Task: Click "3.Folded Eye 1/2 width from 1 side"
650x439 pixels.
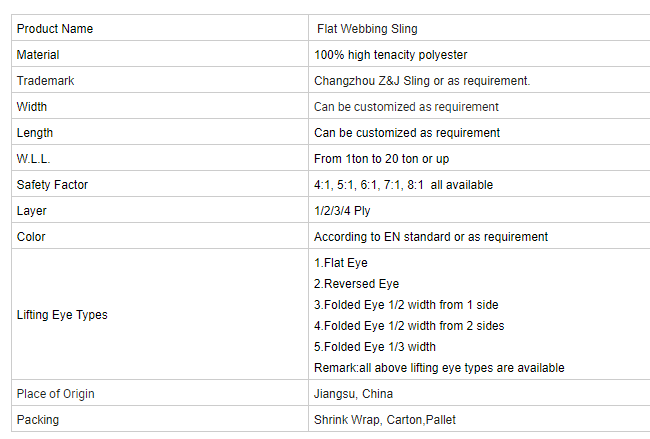Action: click(x=406, y=305)
